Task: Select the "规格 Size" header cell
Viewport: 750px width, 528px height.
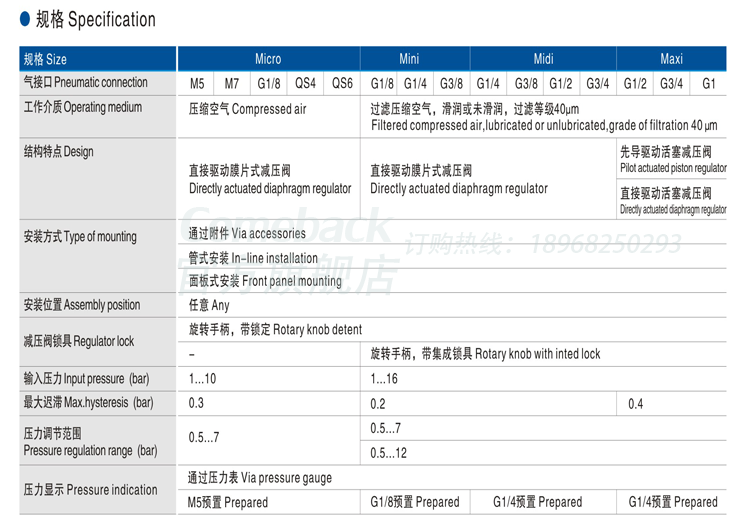Action: click(x=98, y=59)
